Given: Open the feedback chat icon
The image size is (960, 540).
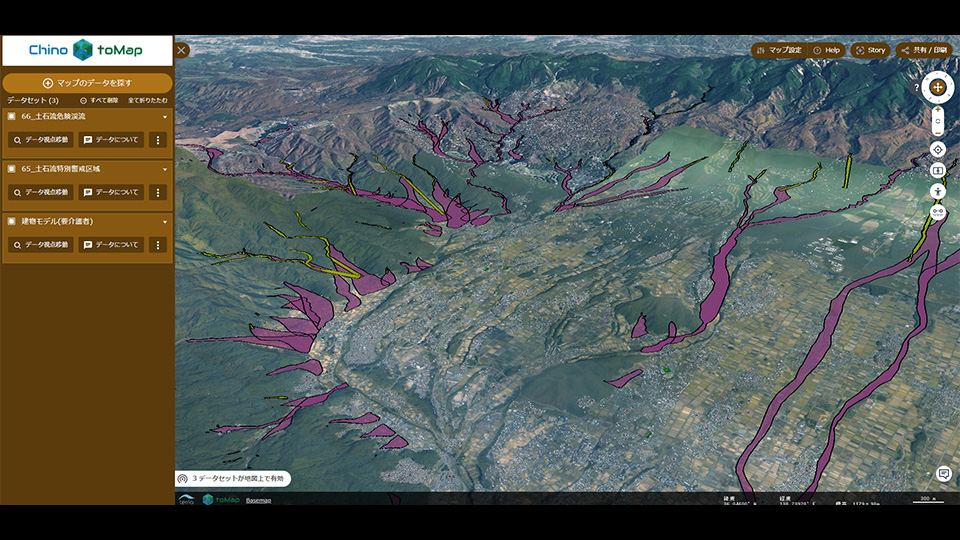Looking at the screenshot, I should 943,473.
